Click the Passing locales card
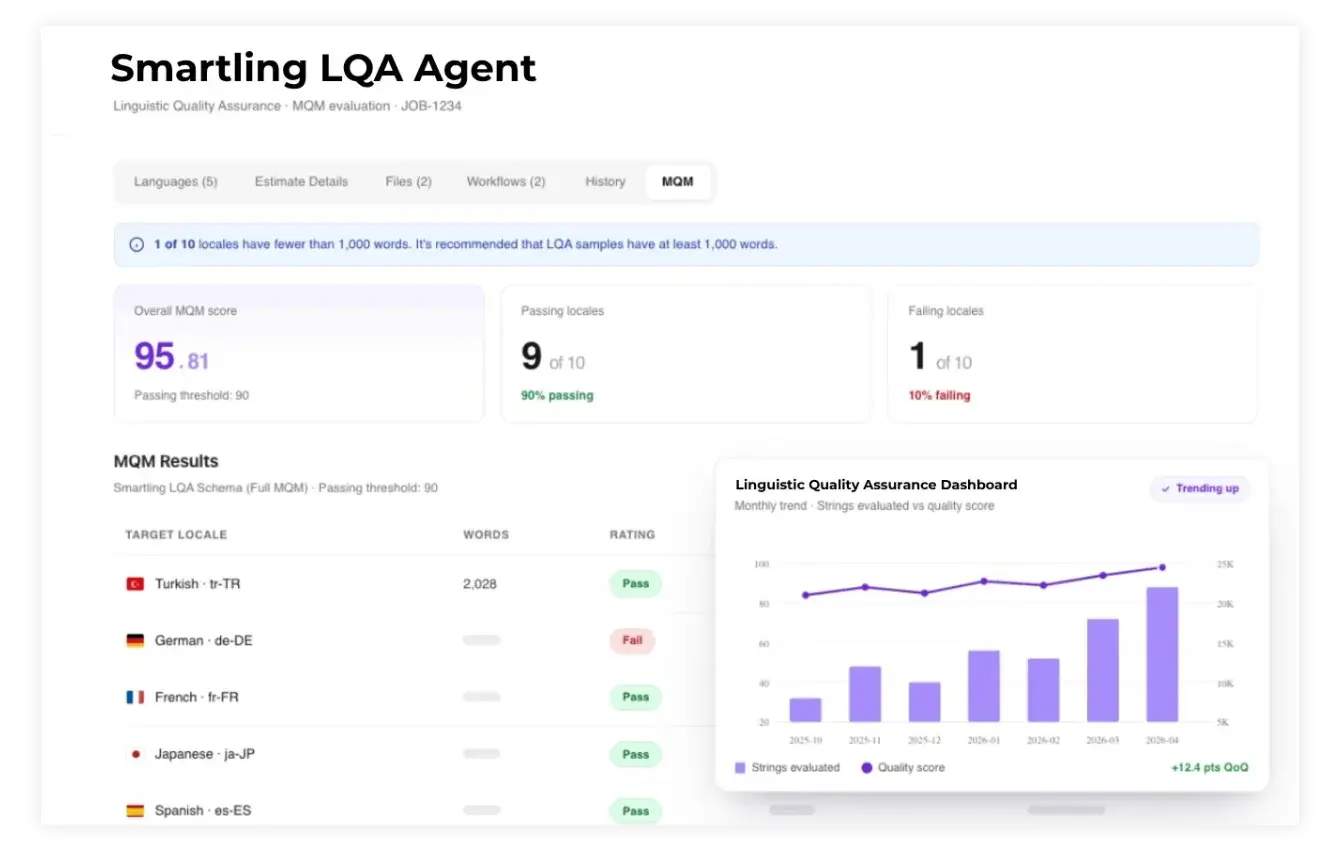 point(685,353)
